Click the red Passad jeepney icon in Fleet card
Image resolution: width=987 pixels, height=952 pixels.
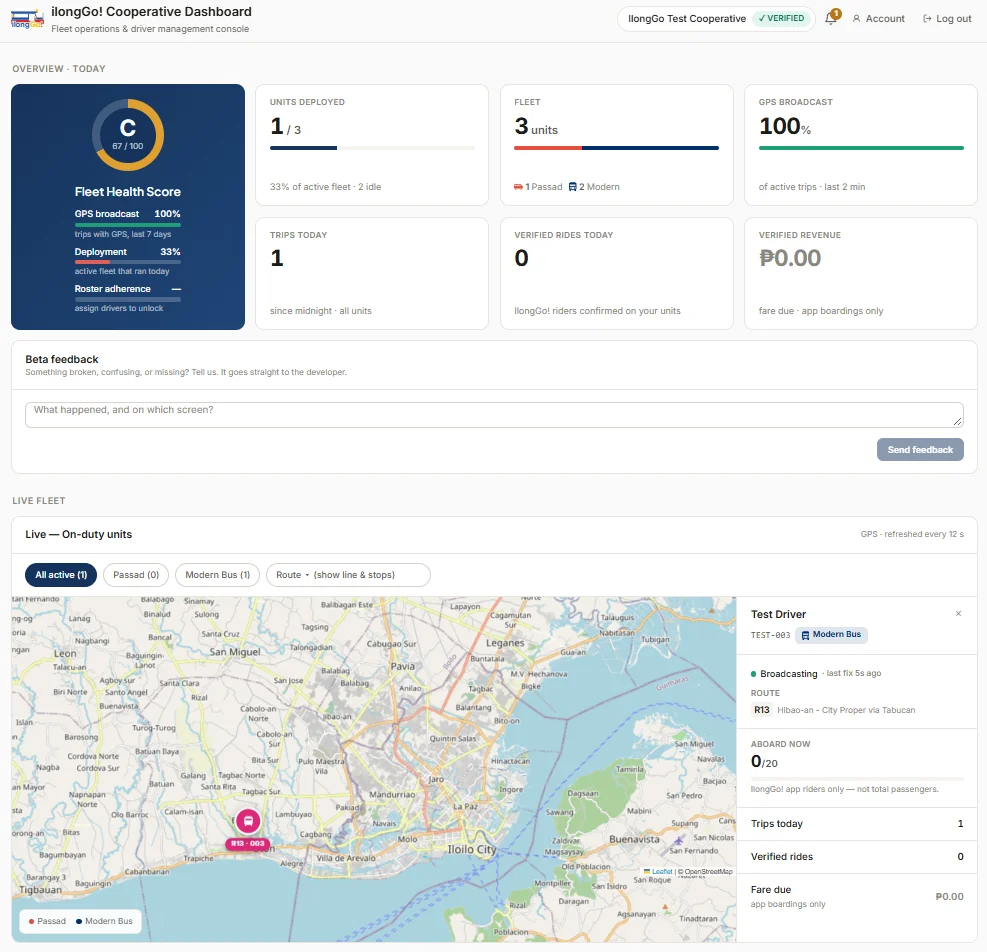point(518,187)
